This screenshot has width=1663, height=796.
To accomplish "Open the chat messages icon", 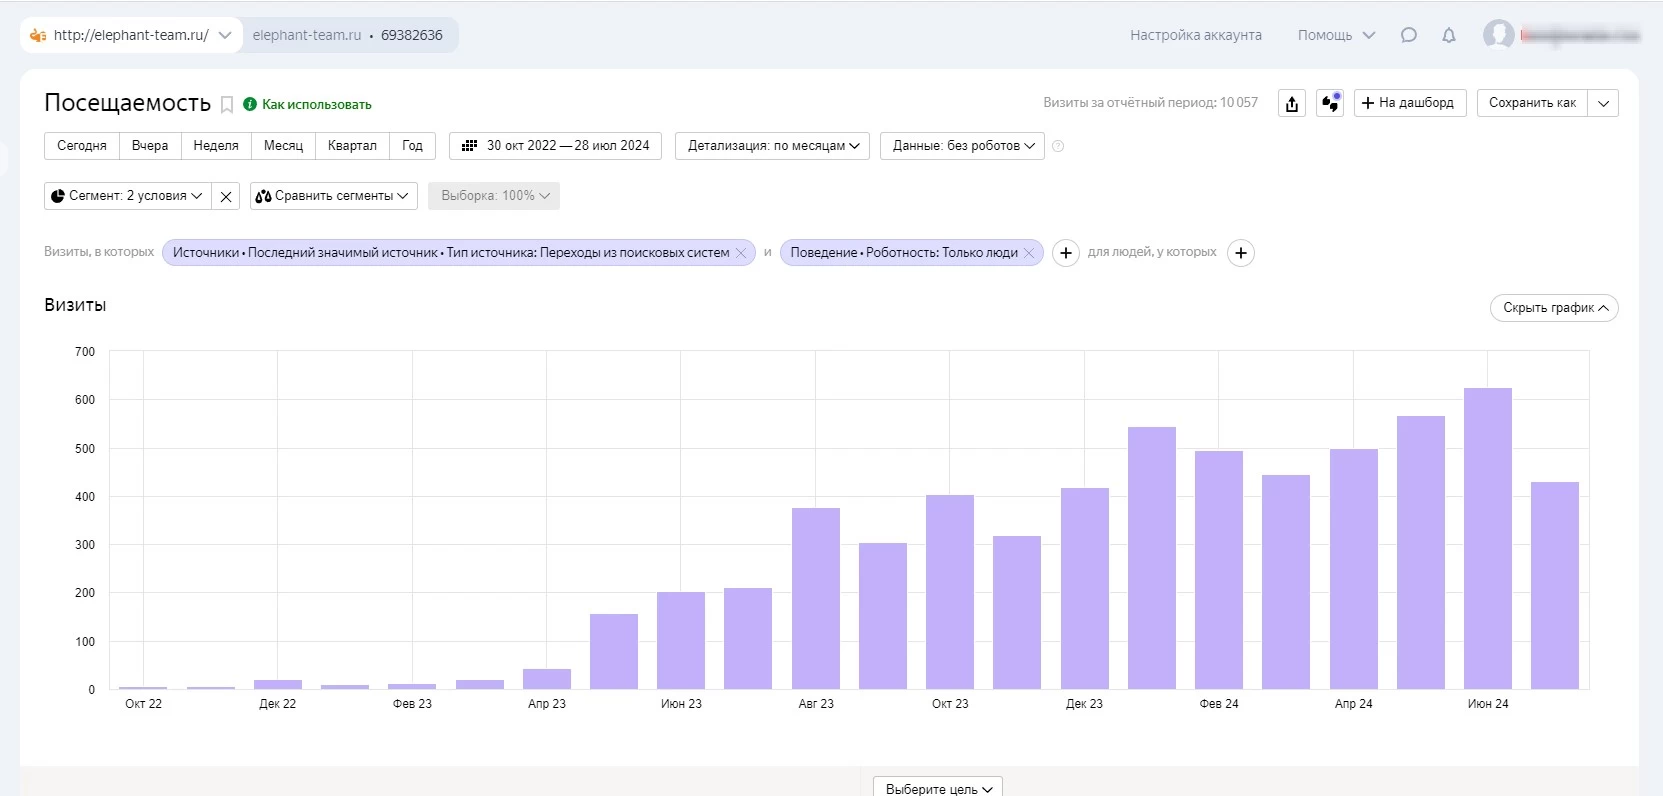I will click(x=1408, y=35).
